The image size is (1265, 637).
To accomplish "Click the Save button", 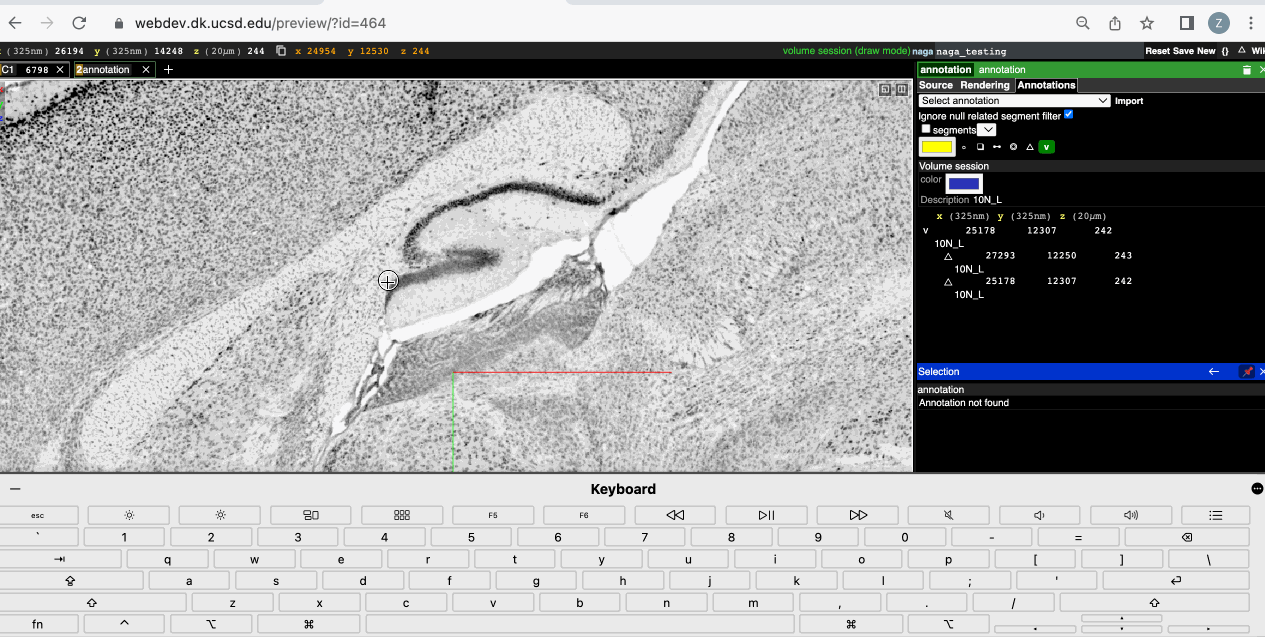I will [x=1183, y=51].
